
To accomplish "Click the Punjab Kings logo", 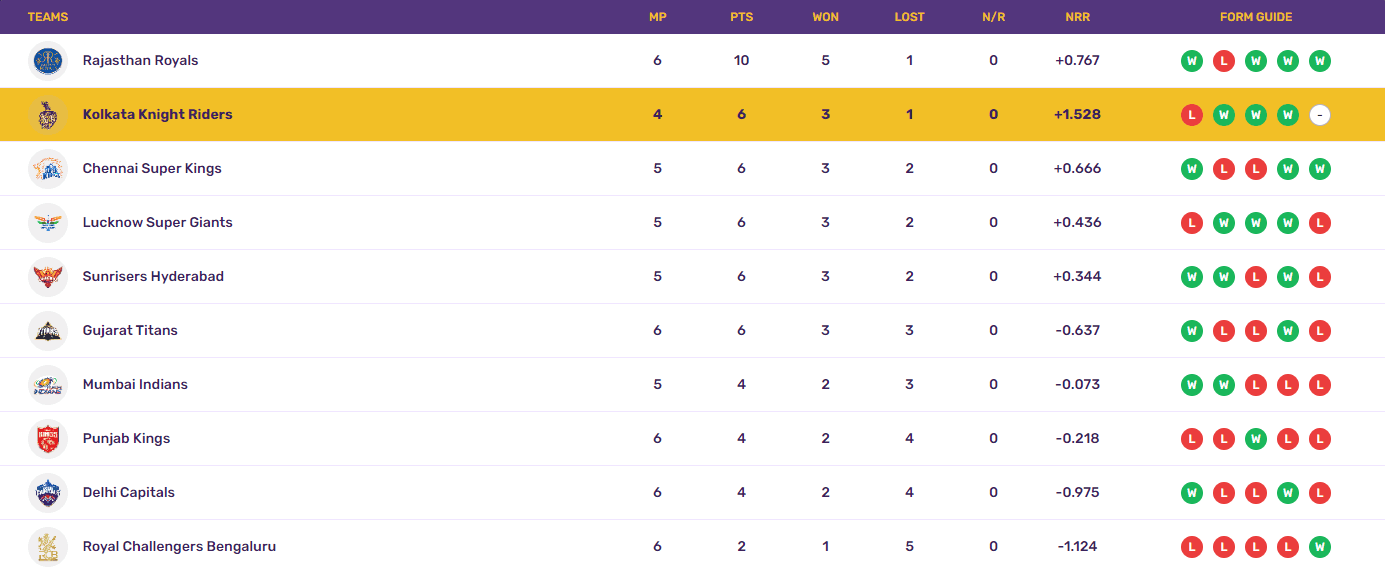I will coord(48,439).
